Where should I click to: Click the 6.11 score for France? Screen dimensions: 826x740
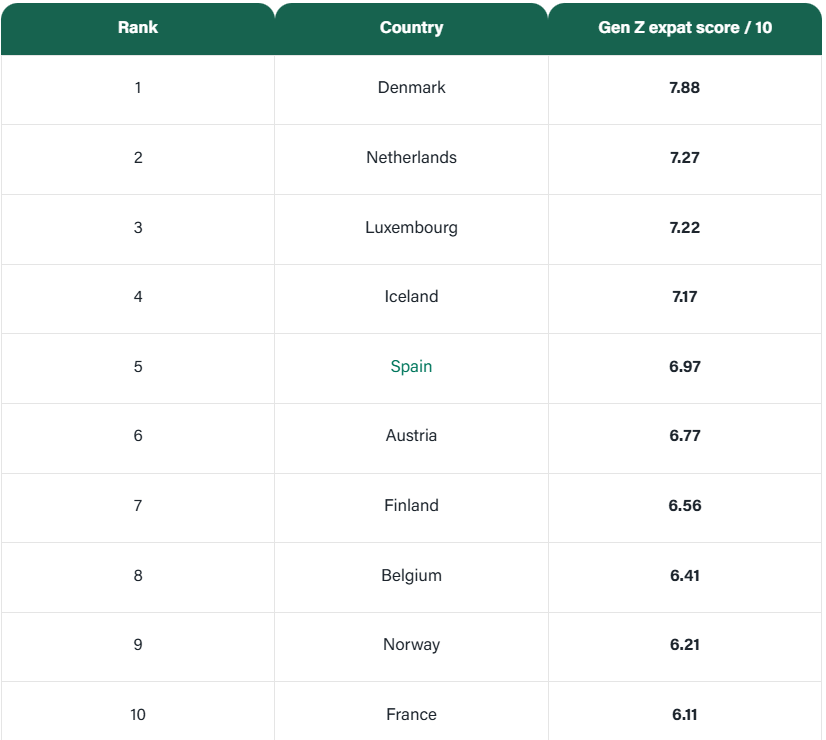(x=685, y=714)
